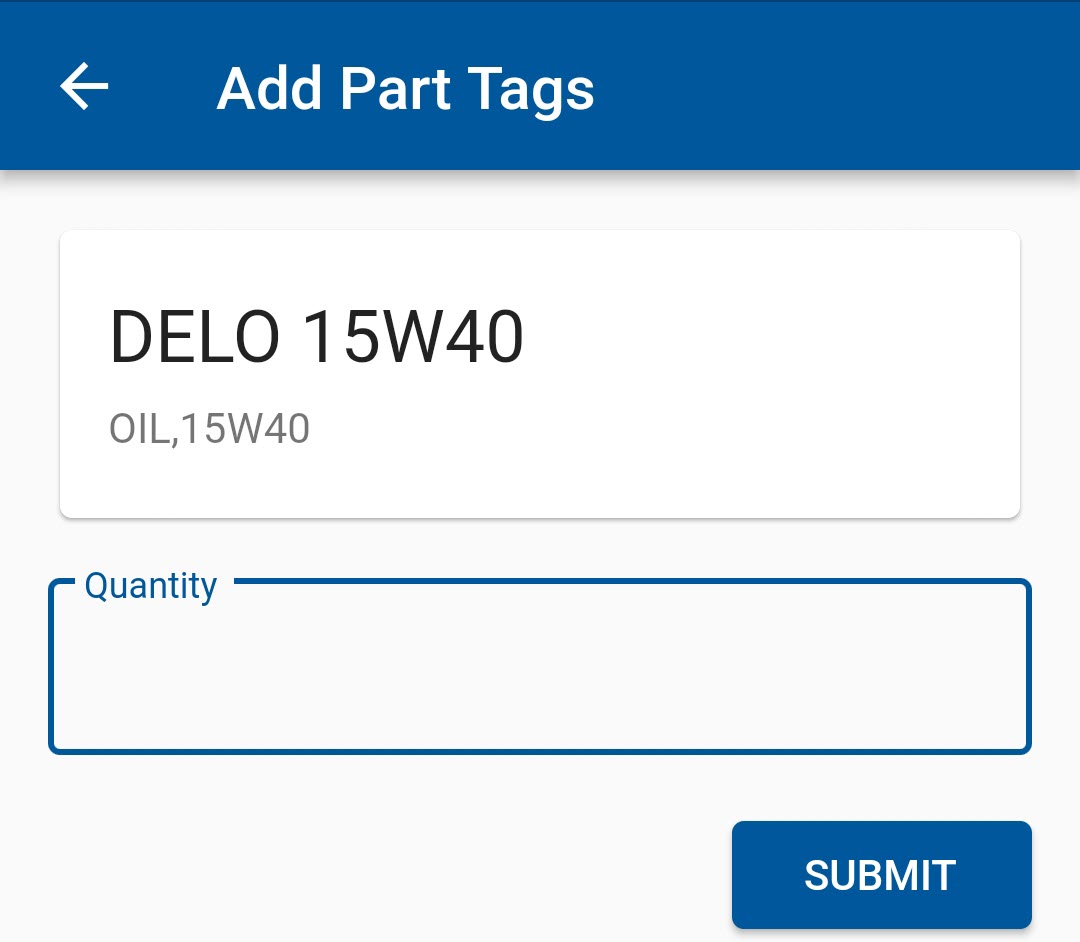1080x942 pixels.
Task: Click the DELO 15W40 part name
Action: (x=316, y=338)
